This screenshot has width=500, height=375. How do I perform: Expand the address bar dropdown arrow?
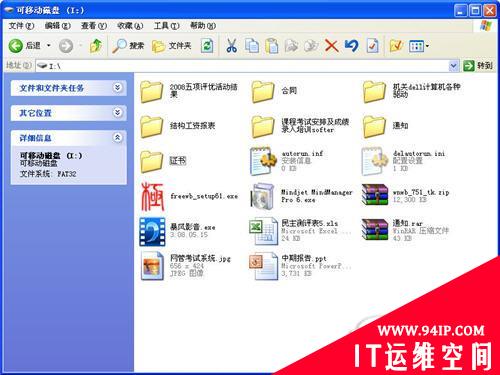[x=453, y=66]
